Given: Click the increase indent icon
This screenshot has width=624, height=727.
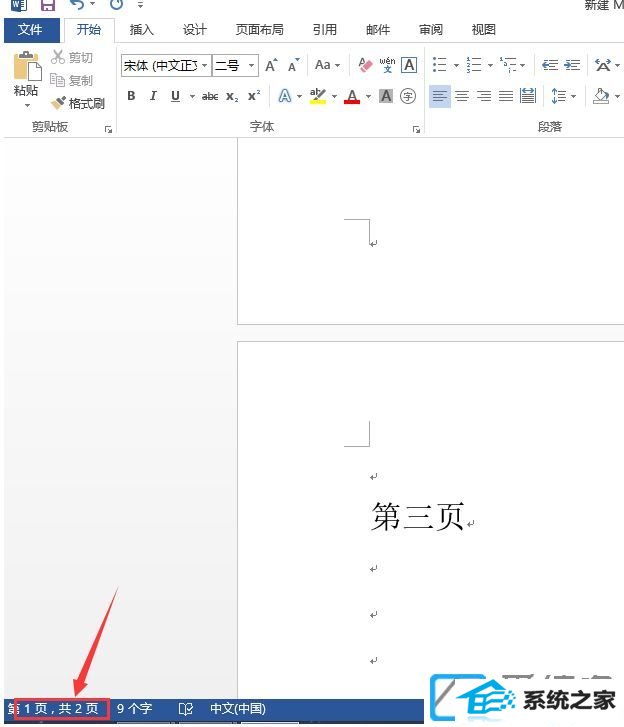Looking at the screenshot, I should 572,65.
